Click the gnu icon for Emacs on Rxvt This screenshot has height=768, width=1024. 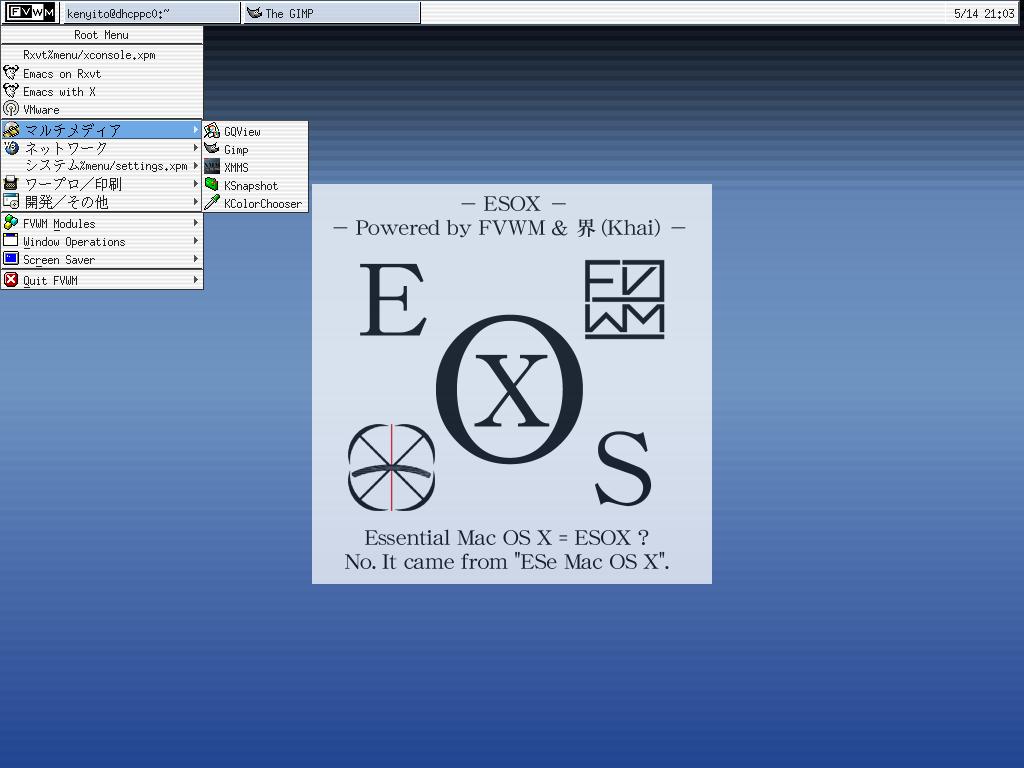[x=11, y=73]
